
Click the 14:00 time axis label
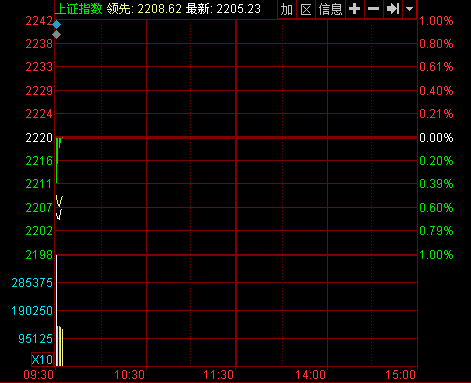[310, 375]
